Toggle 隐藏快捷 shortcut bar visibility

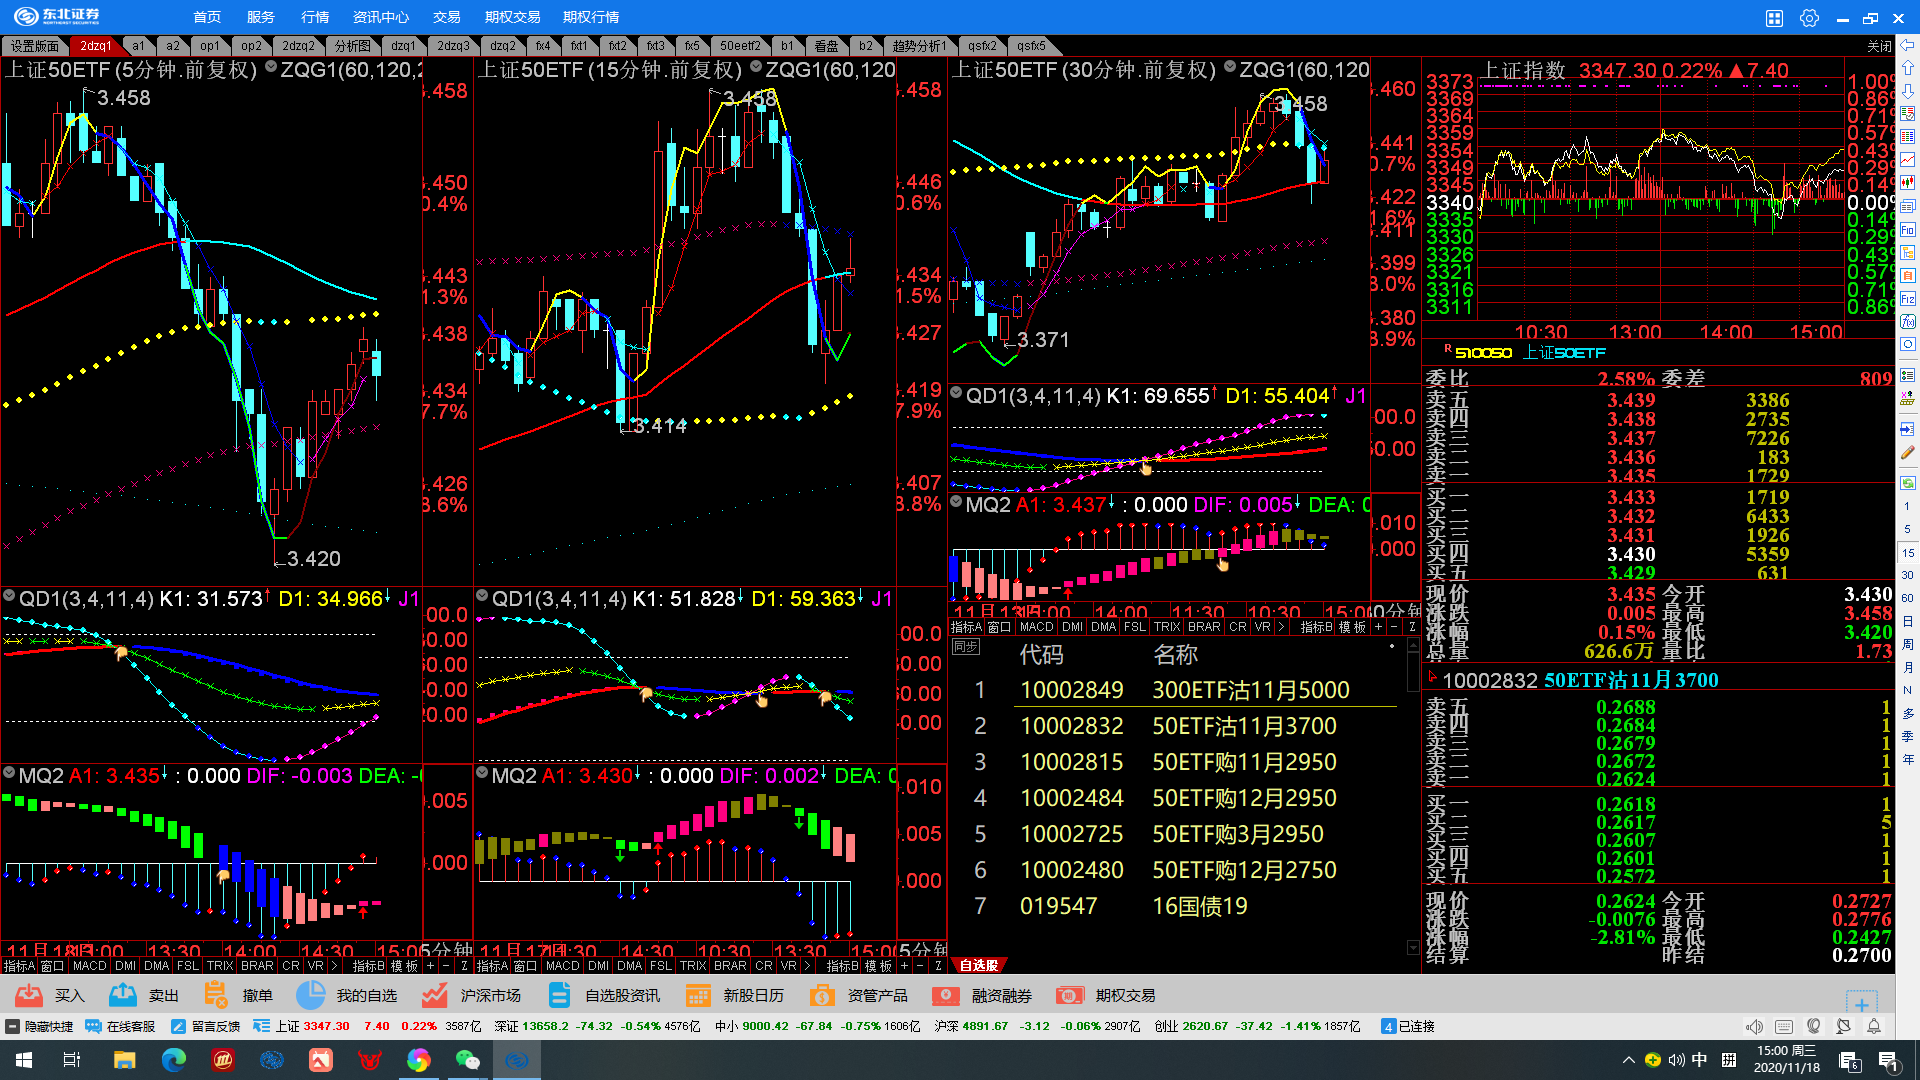point(40,1026)
